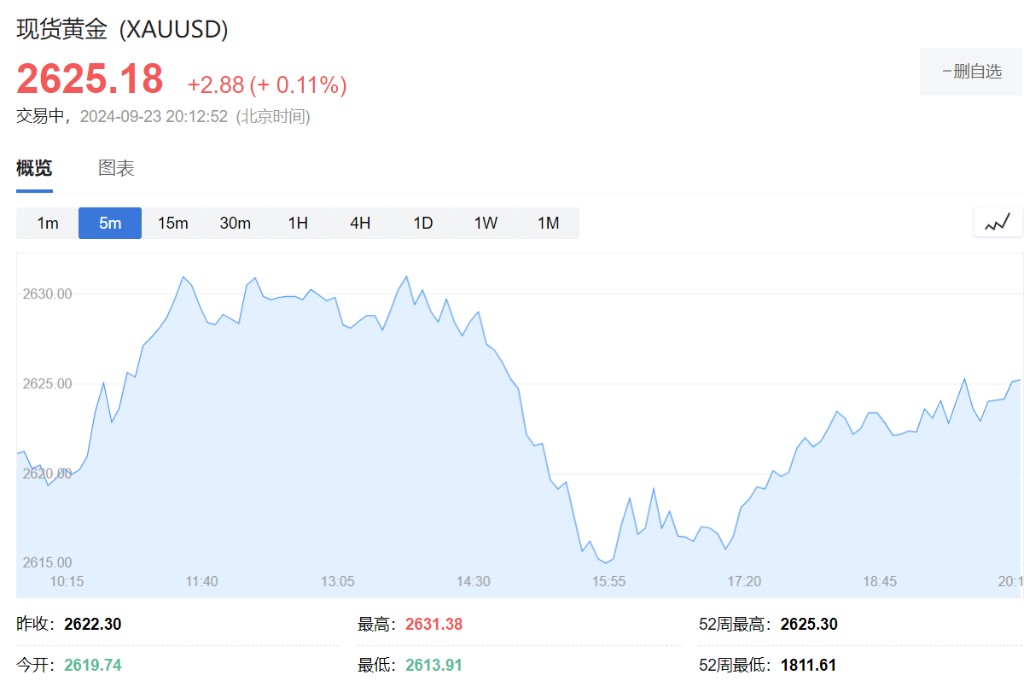Choose the 1H interval
1024x682 pixels.
(x=298, y=223)
